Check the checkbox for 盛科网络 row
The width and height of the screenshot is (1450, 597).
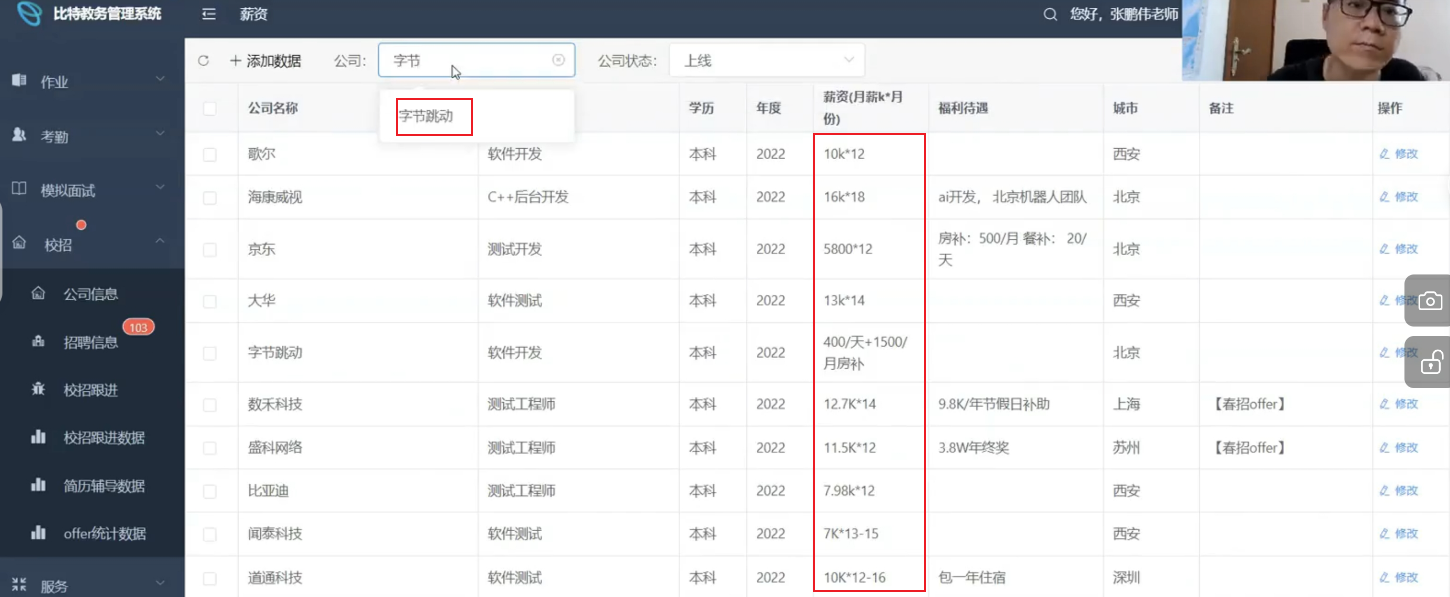(210, 448)
